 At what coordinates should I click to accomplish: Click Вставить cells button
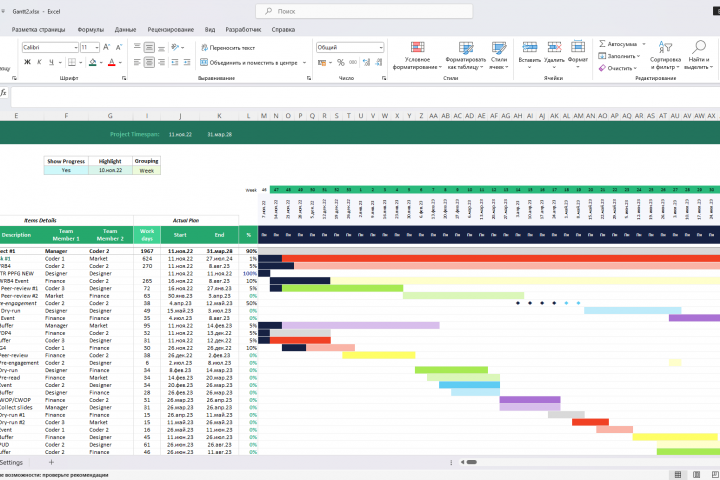[529, 56]
